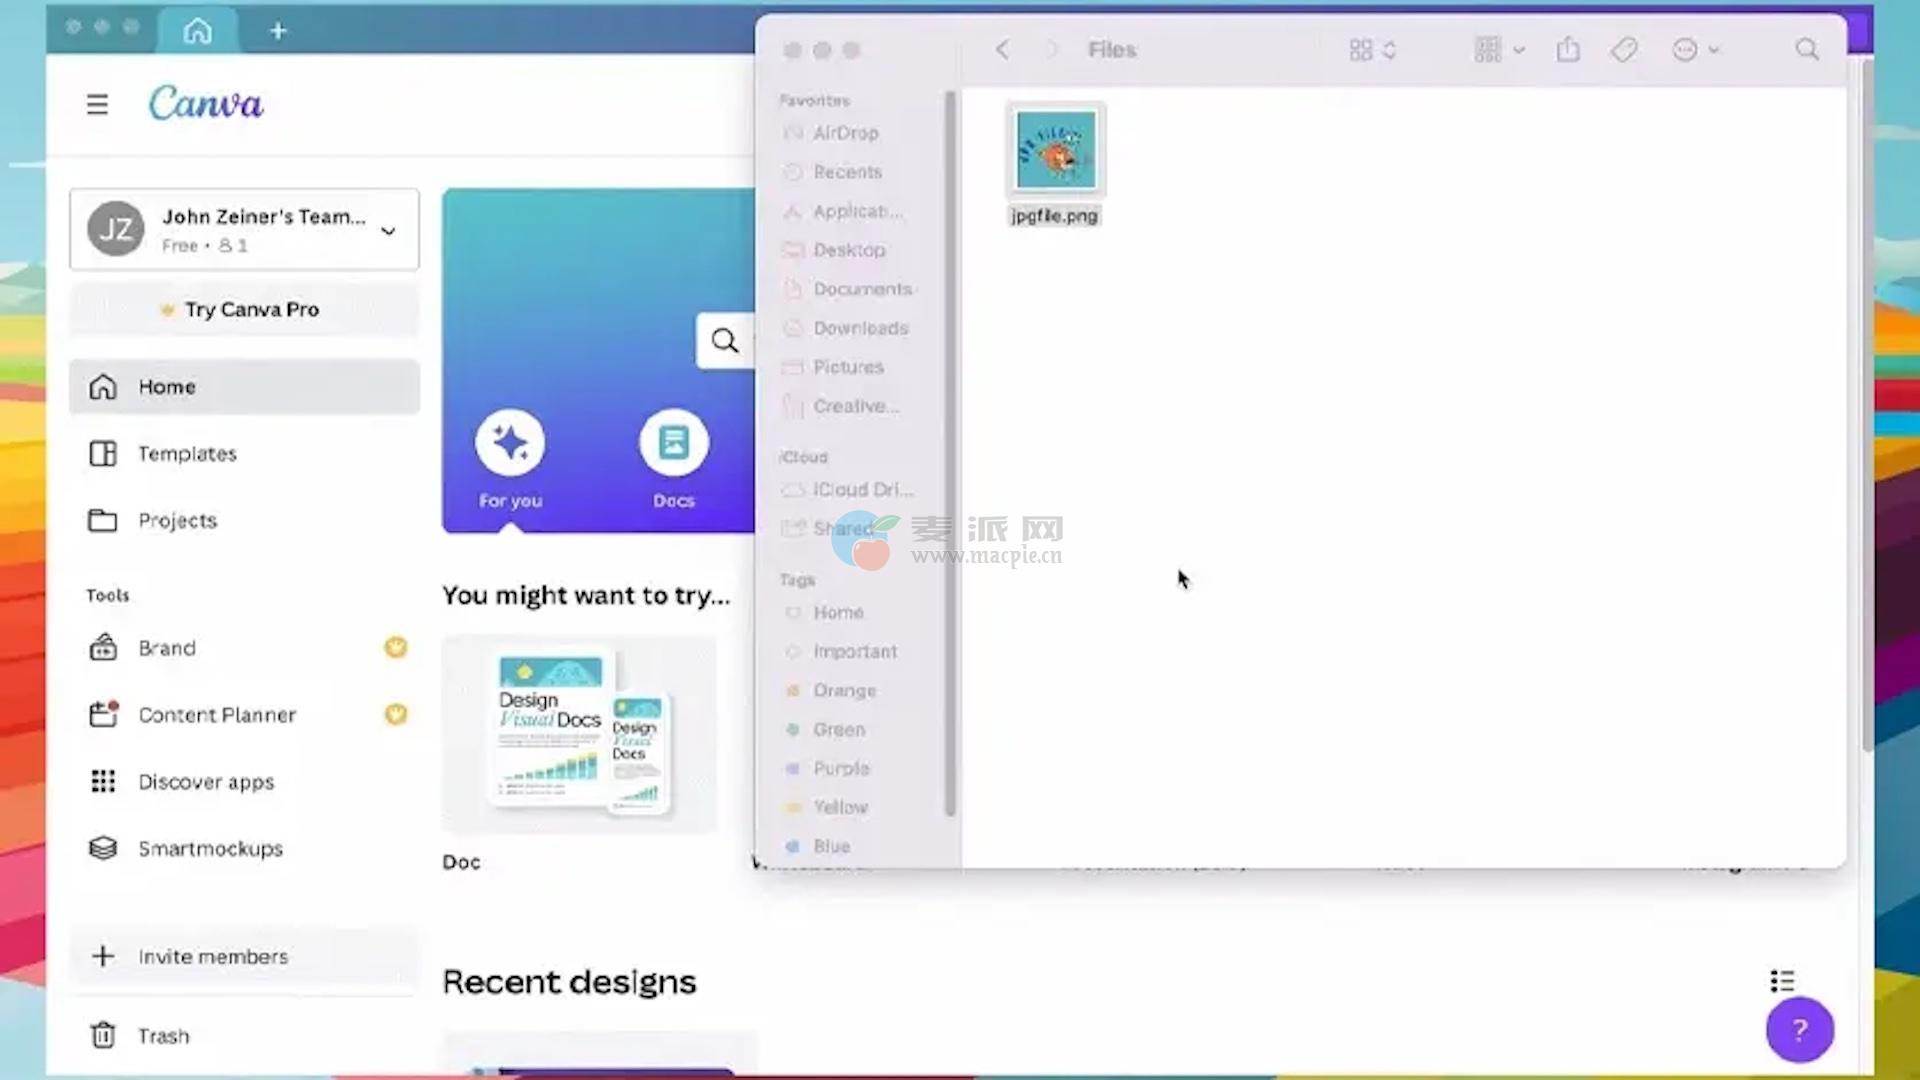Click the Finder search magnifier
The height and width of the screenshot is (1080, 1920).
click(x=1806, y=50)
